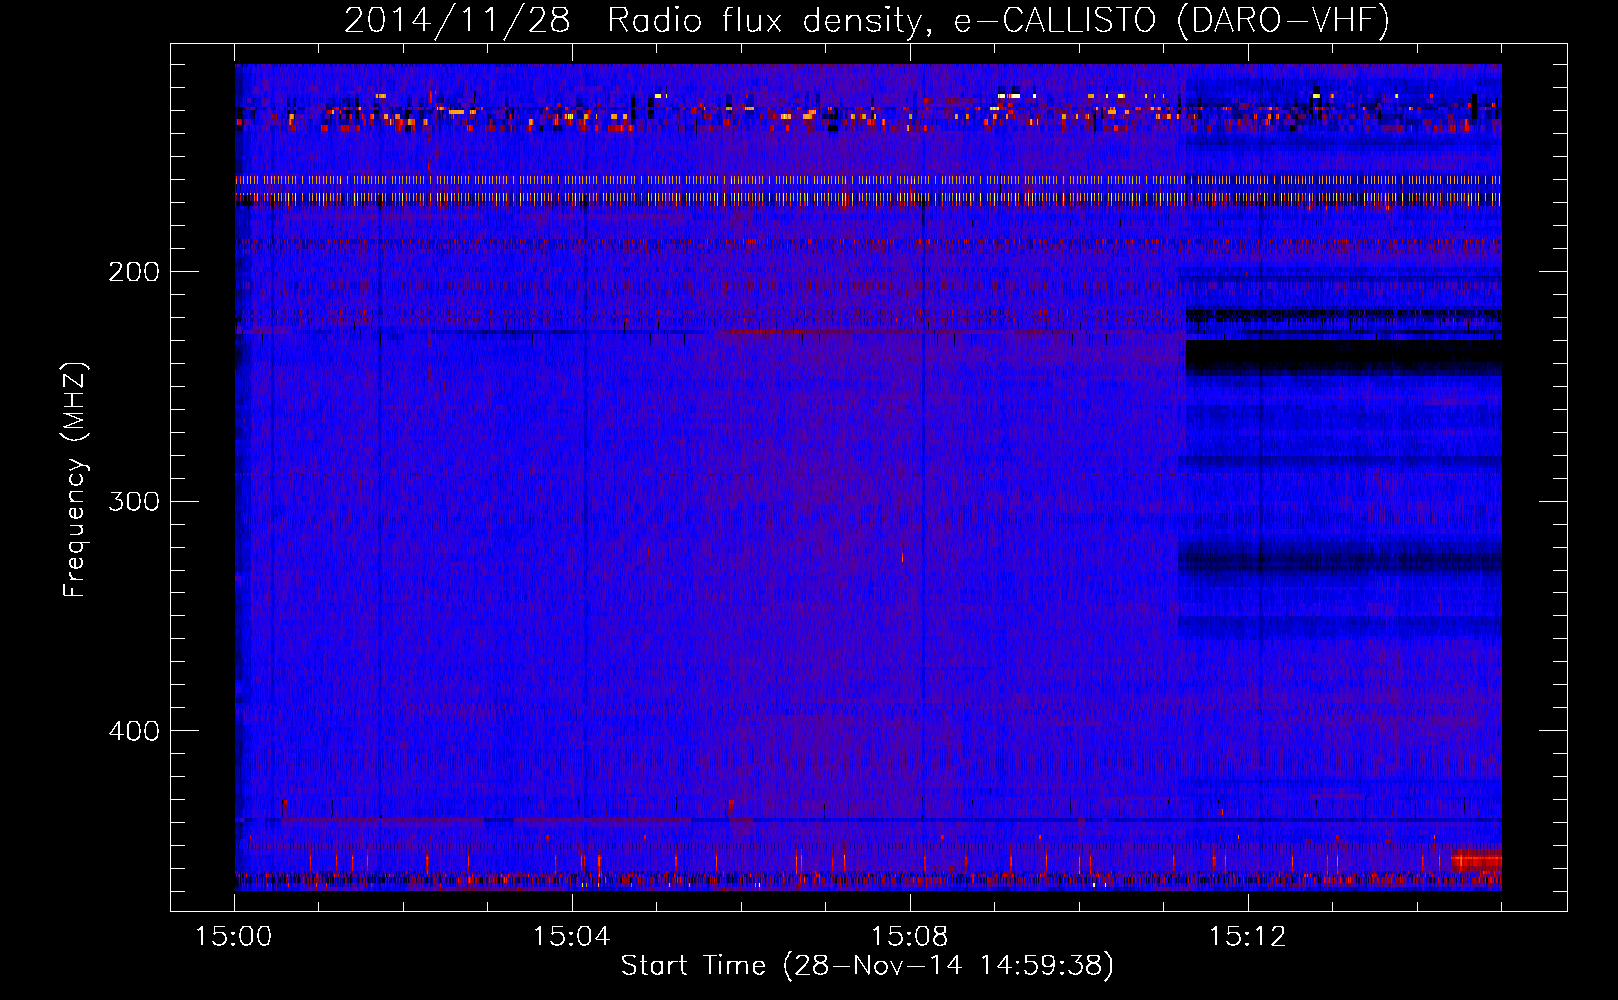Click the bright red burst at the spectrogram's lower right

pos(1476,861)
